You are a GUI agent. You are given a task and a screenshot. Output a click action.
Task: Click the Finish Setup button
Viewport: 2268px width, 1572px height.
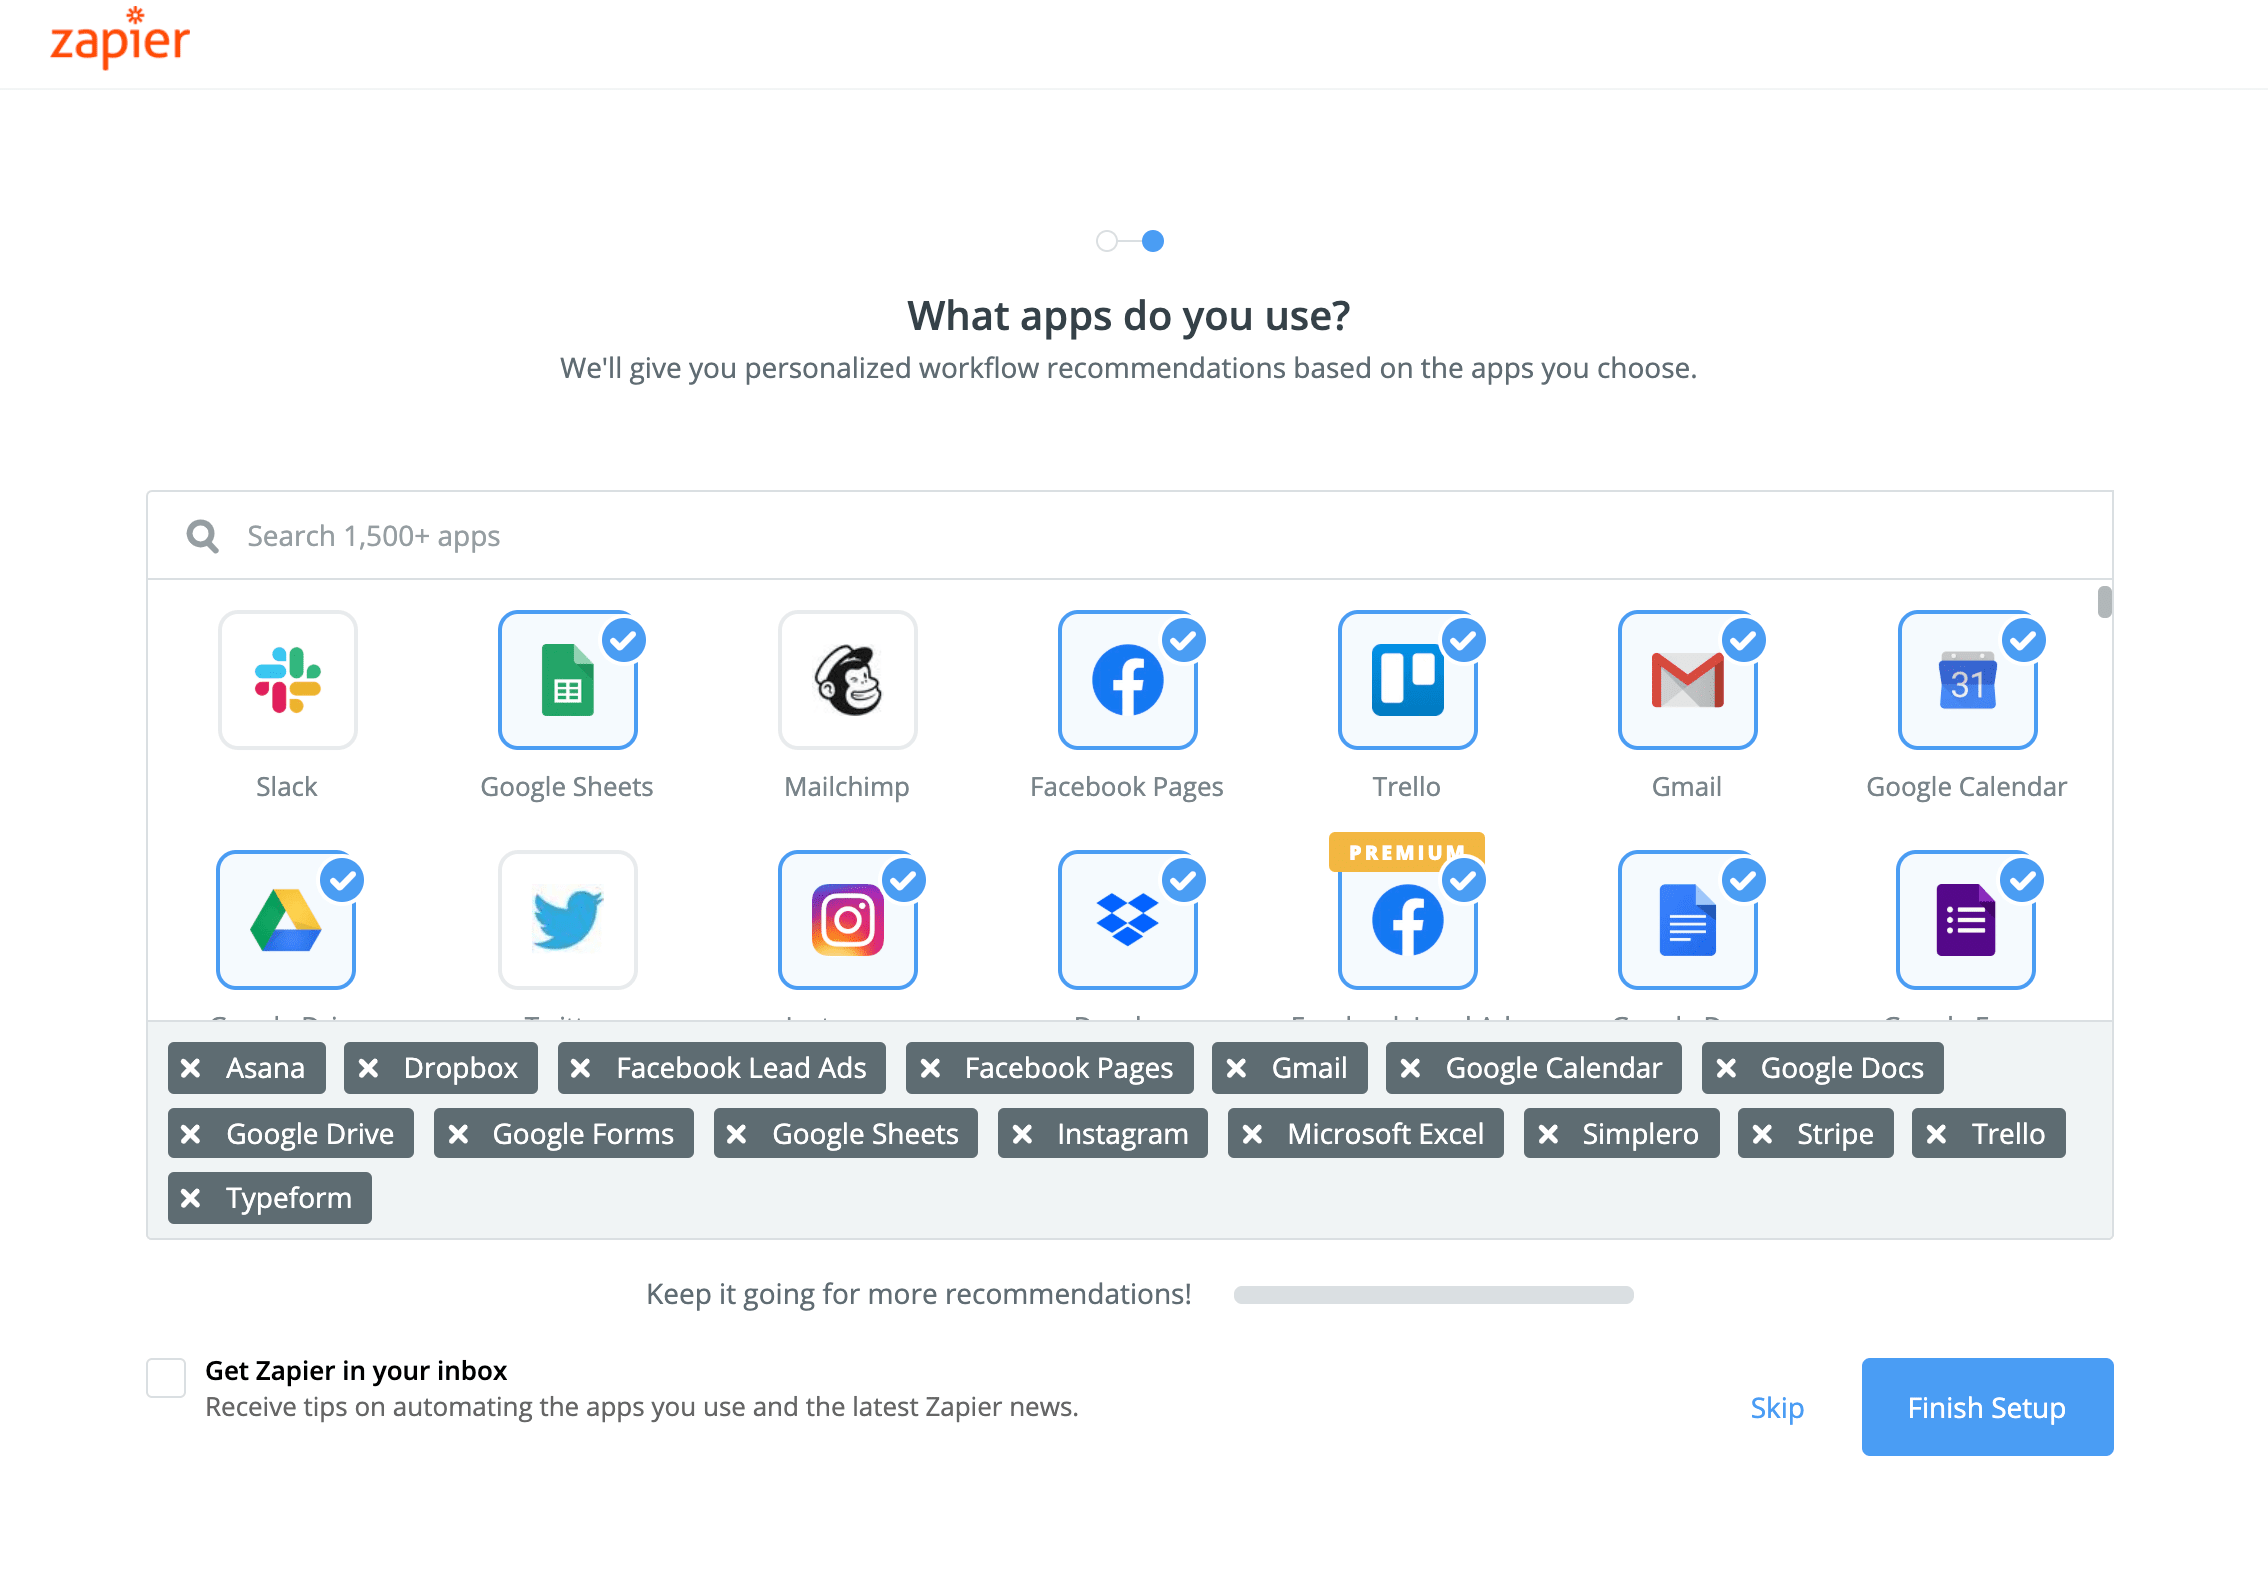coord(1987,1407)
